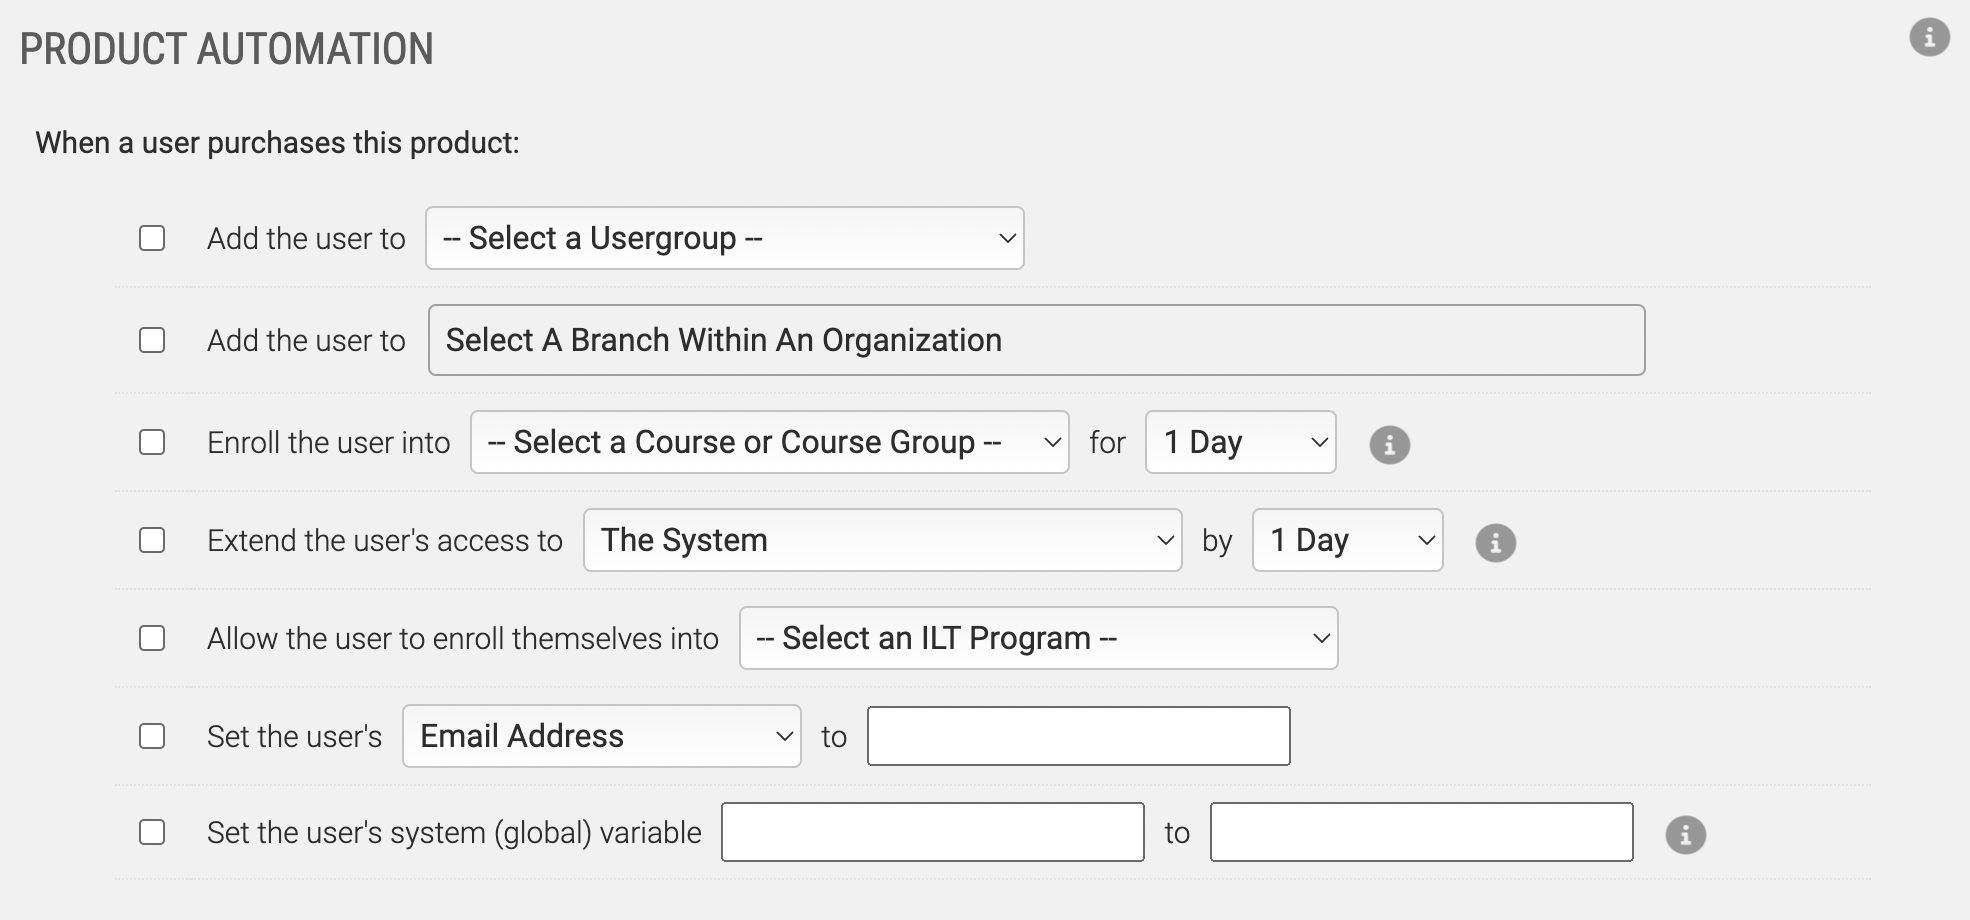
Task: Tick the Enroll the user into checkbox
Action: (152, 442)
